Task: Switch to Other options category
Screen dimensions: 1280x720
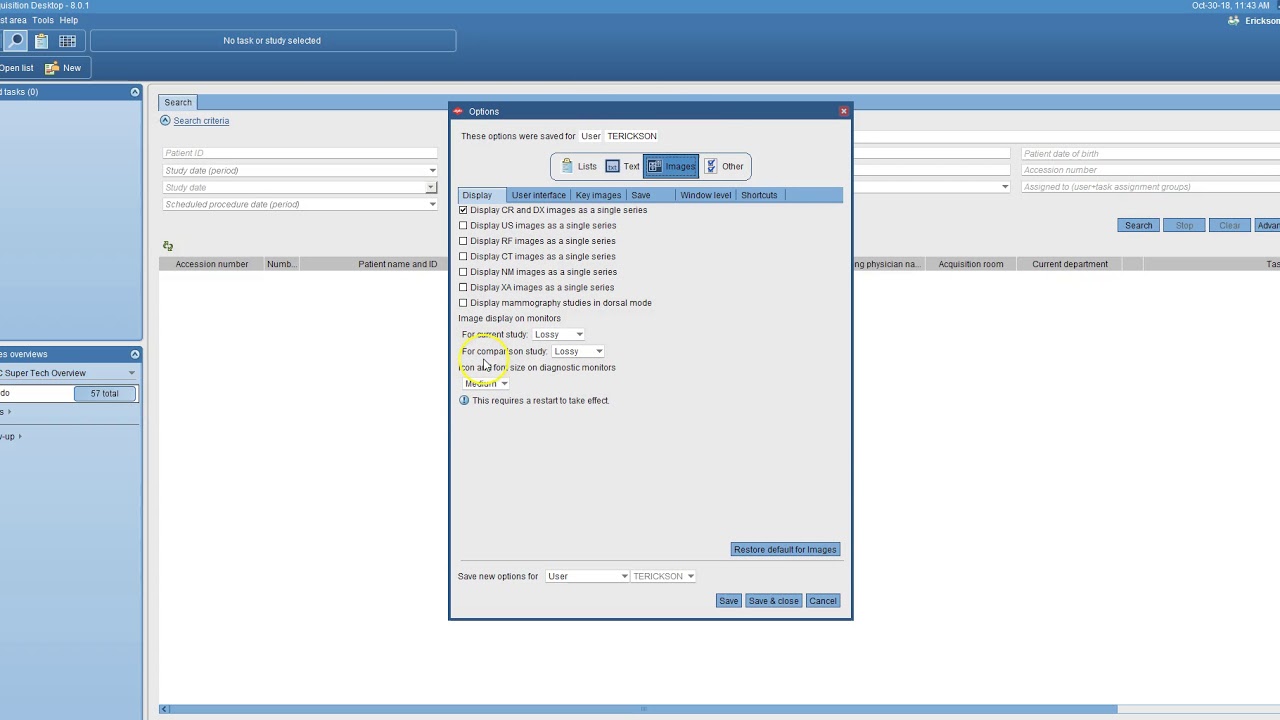Action: coord(724,167)
